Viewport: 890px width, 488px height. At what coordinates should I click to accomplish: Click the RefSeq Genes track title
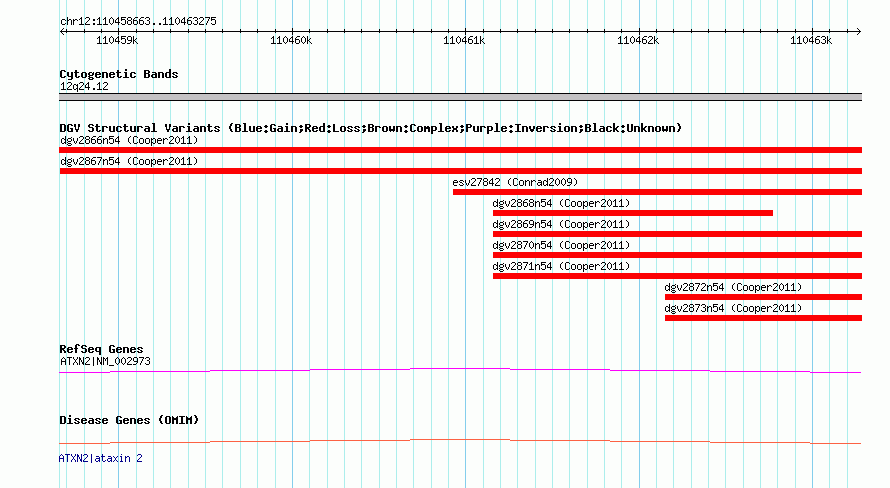[101, 349]
